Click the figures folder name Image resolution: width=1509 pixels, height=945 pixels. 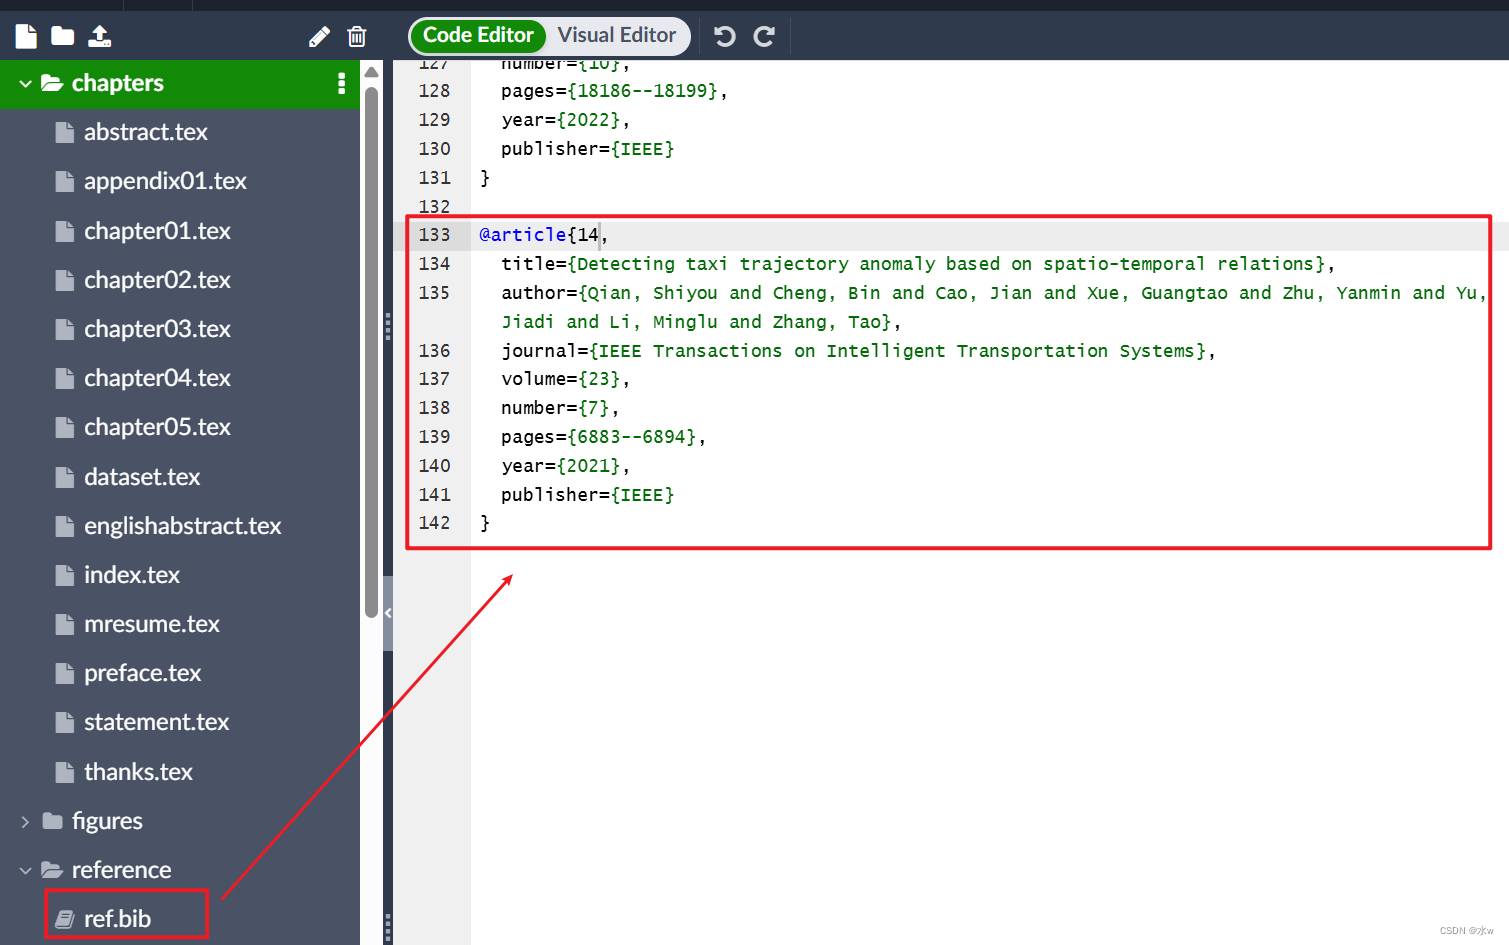(107, 822)
